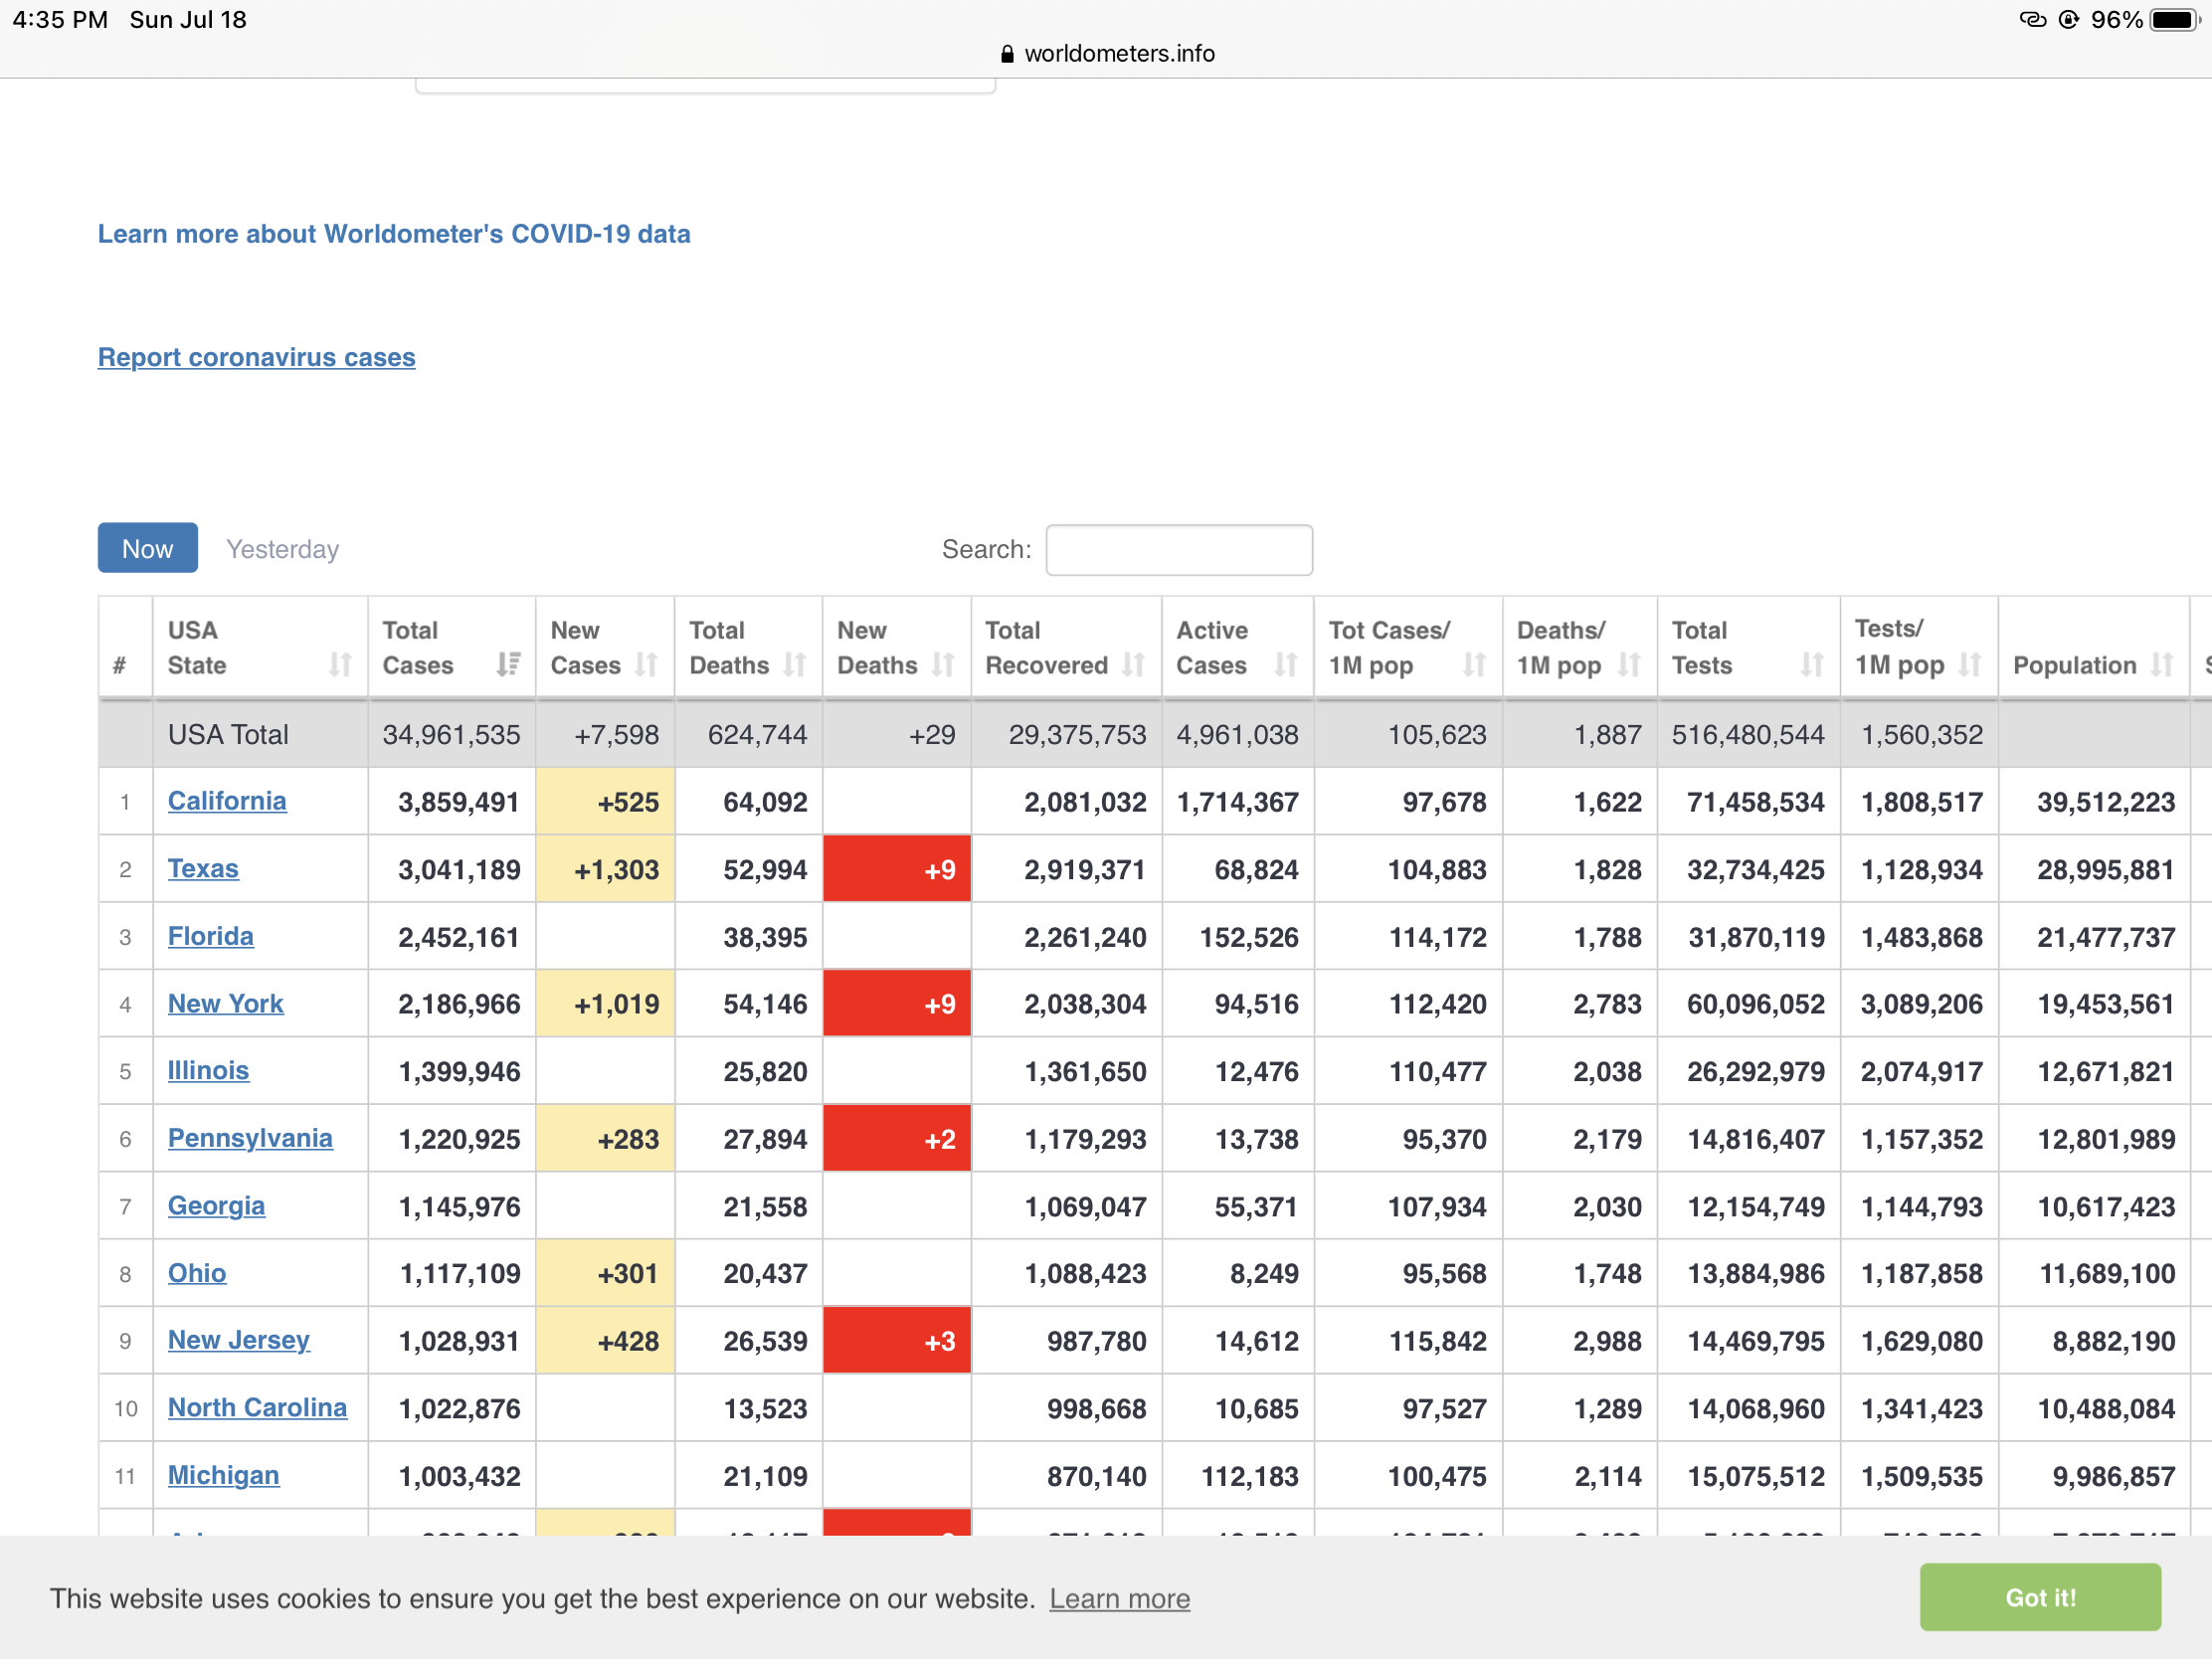Open the Pennsylvania state link
This screenshot has width=2212, height=1659.
pos(250,1138)
